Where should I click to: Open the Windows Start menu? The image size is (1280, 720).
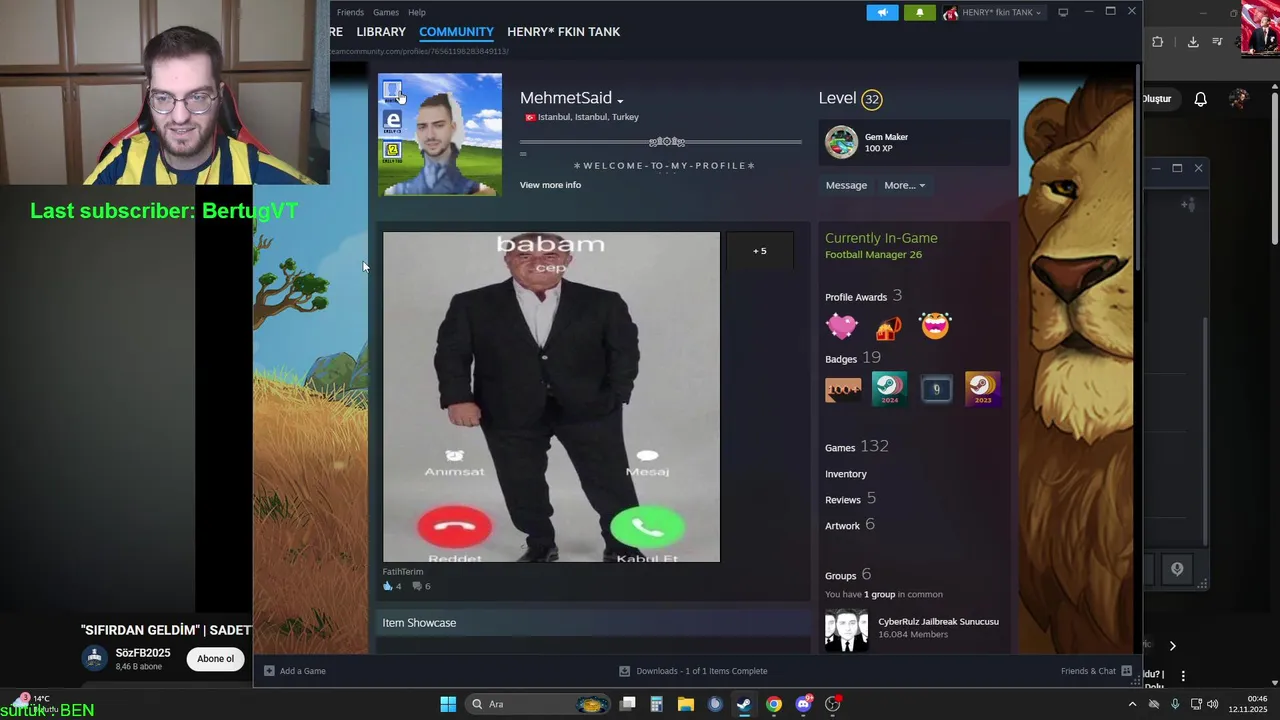click(x=448, y=704)
